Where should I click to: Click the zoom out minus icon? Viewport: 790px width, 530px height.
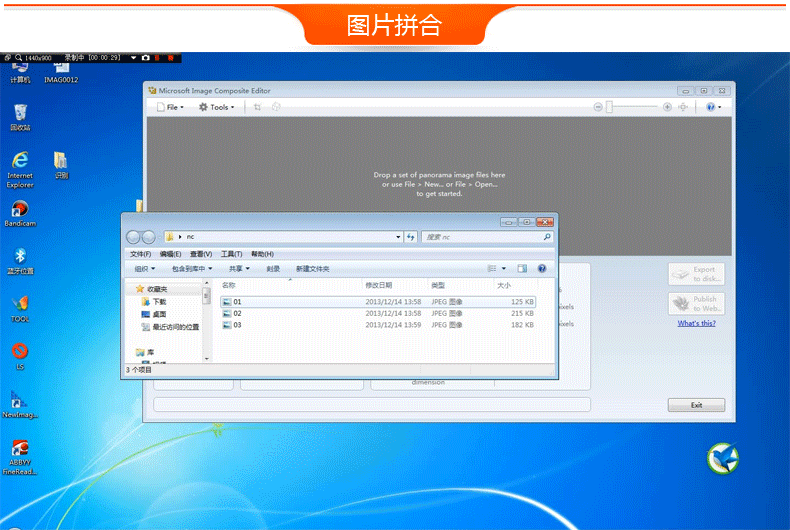coord(598,107)
